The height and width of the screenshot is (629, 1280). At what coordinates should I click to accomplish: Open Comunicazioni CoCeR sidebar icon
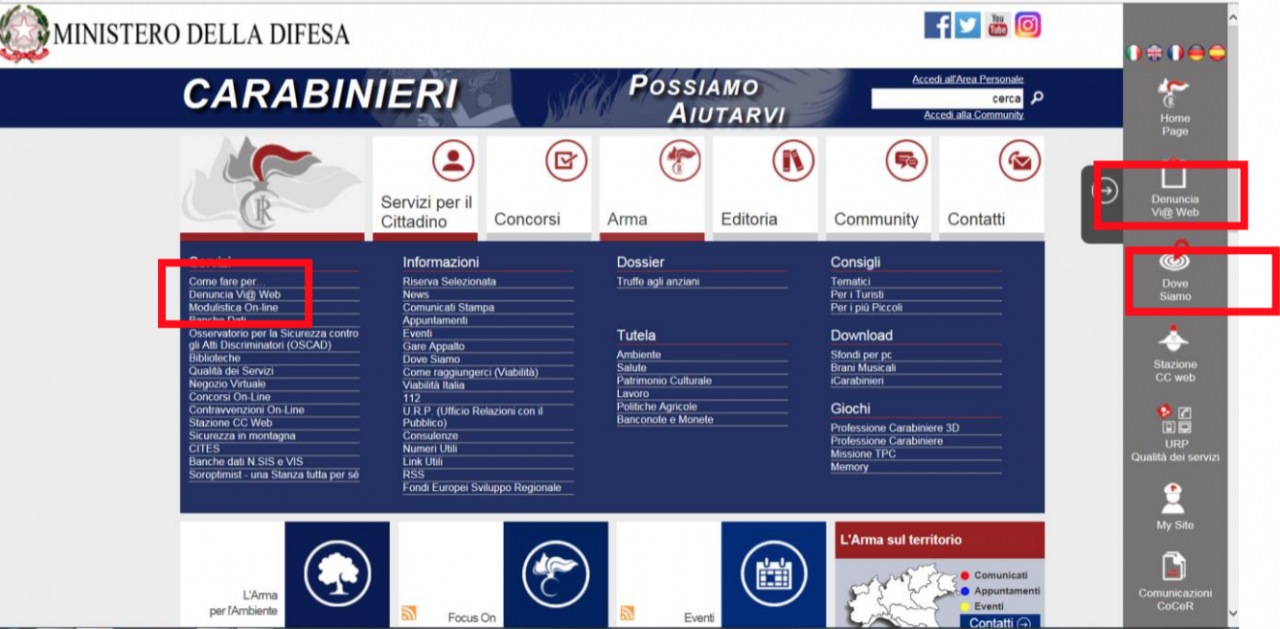[x=1175, y=582]
